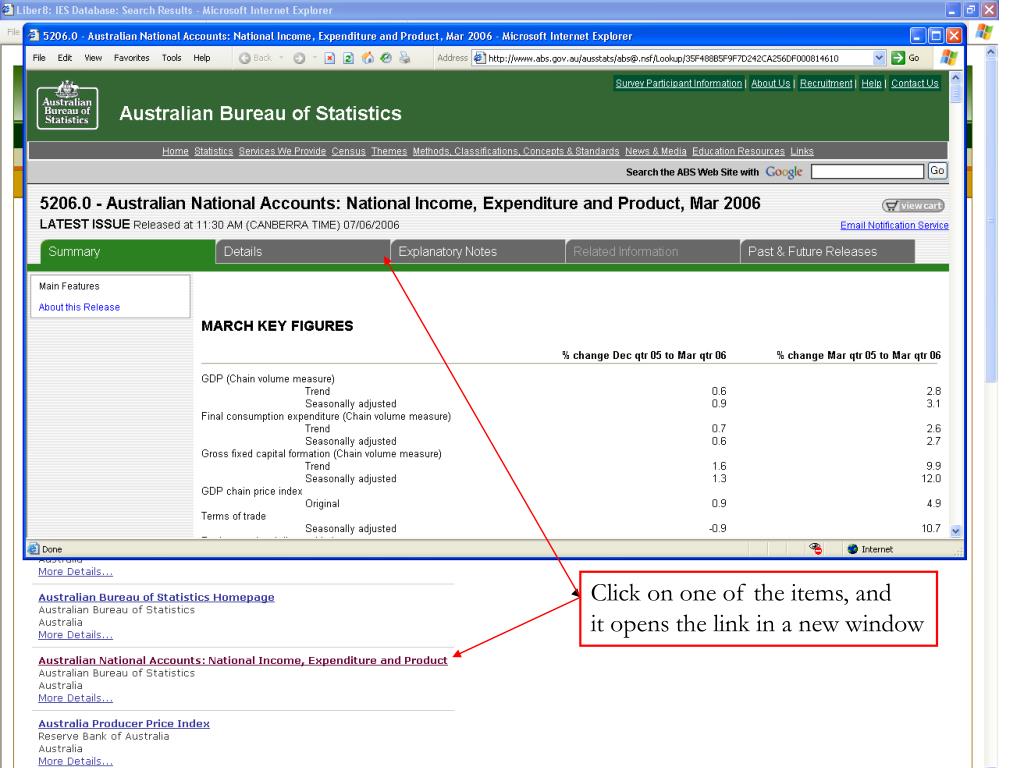Click the ABS page scrollbar up arrow
This screenshot has height=768, width=1024.
point(956,77)
